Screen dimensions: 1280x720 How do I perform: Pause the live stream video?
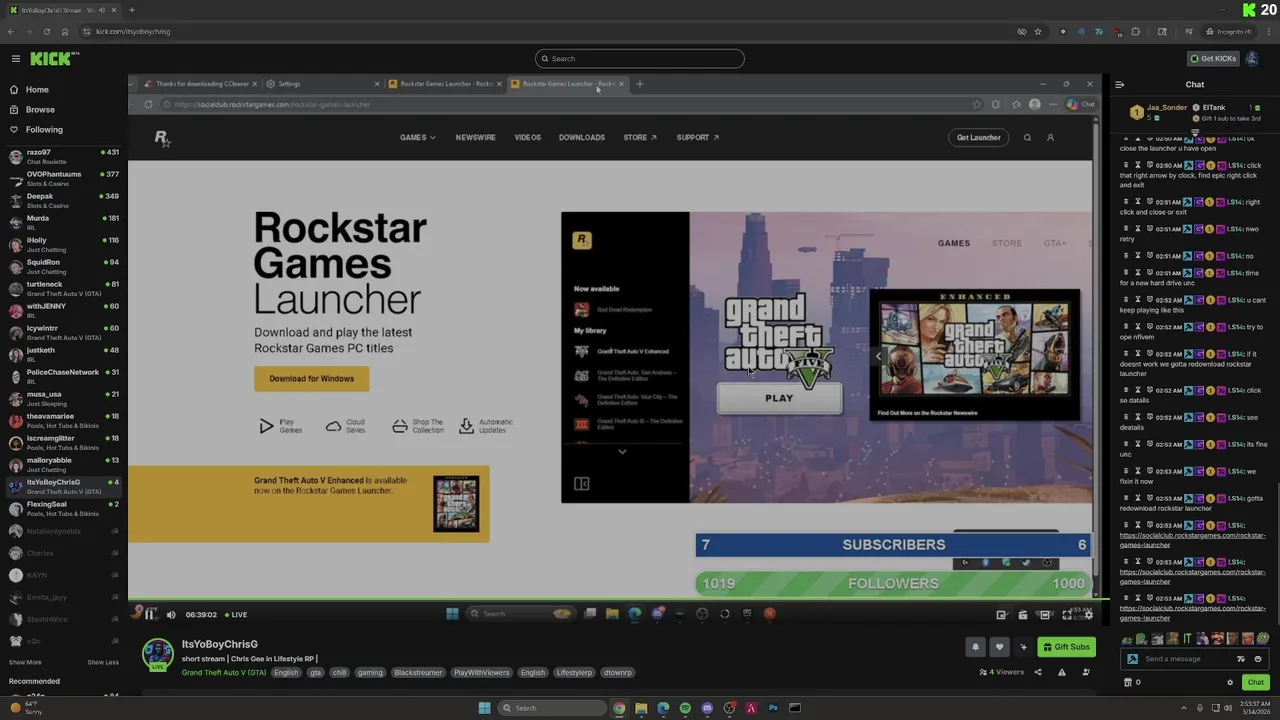151,614
